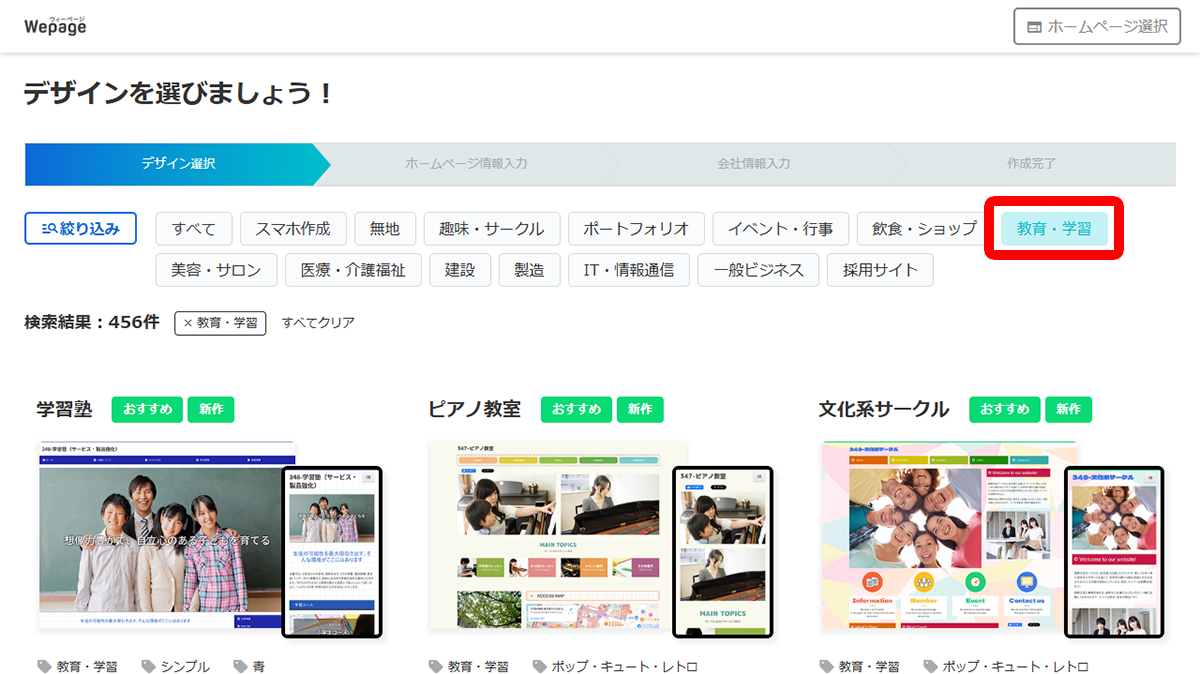Choose the 趣味・サークル category
1200x674 pixels.
[491, 229]
